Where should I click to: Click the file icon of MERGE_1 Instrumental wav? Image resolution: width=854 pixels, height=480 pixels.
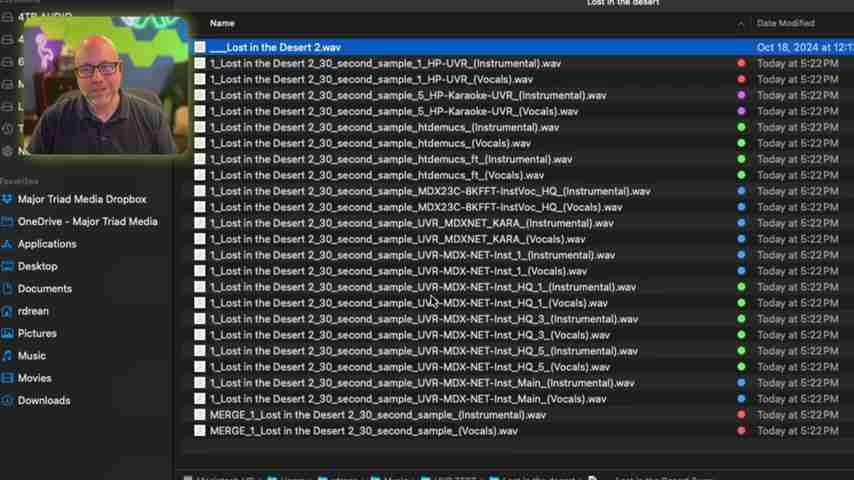[x=200, y=415]
